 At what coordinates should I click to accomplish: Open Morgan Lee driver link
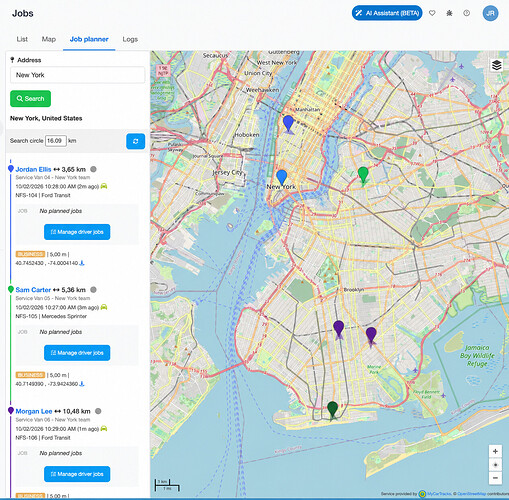(x=34, y=411)
